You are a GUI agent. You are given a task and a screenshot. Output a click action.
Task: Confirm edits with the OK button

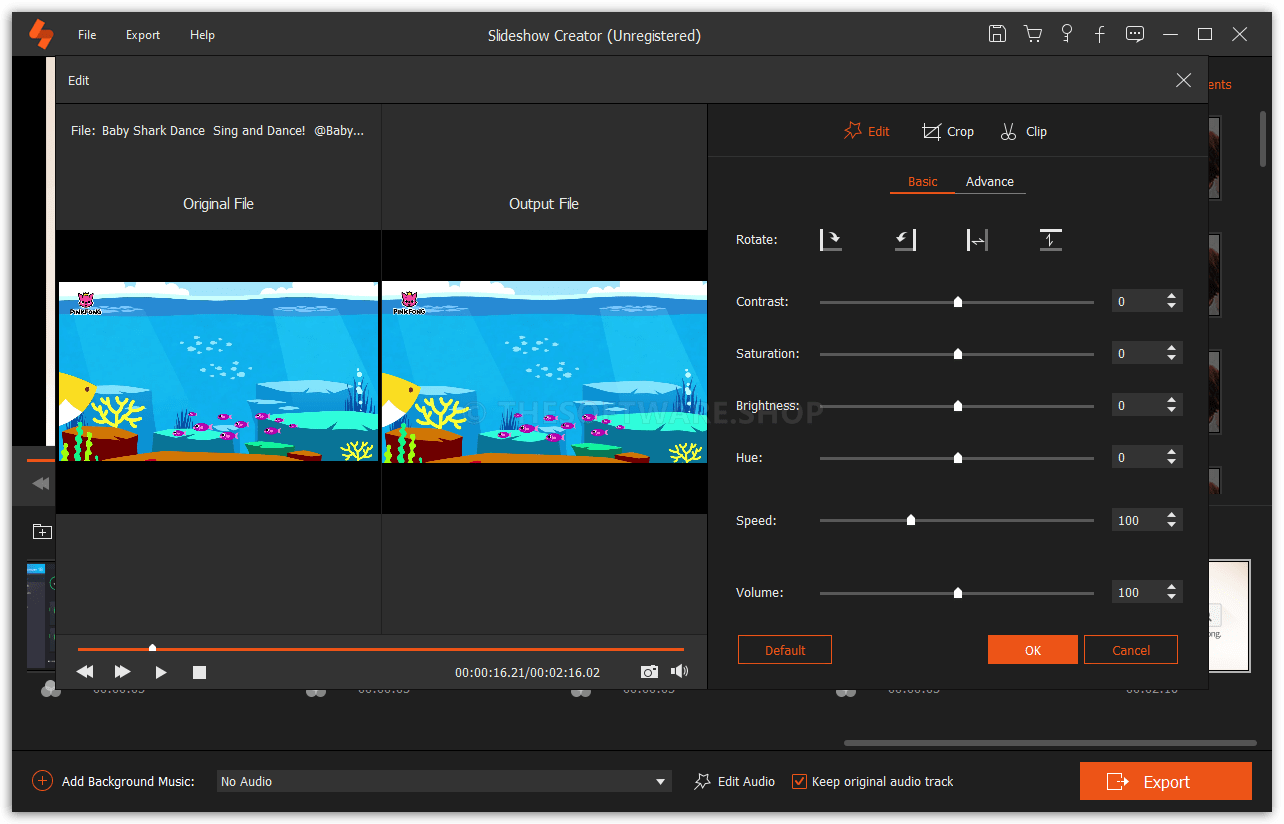1032,649
